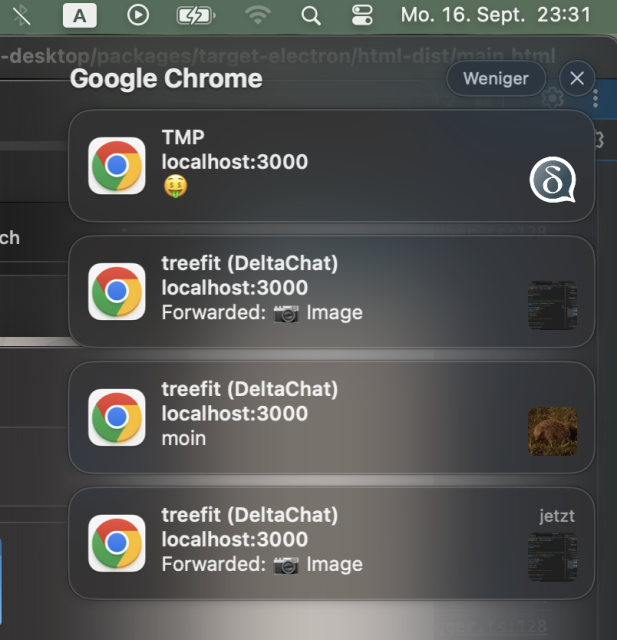Image resolution: width=617 pixels, height=640 pixels.
Task: Click the Chrome icon beside the "moin" message
Action: point(117,417)
